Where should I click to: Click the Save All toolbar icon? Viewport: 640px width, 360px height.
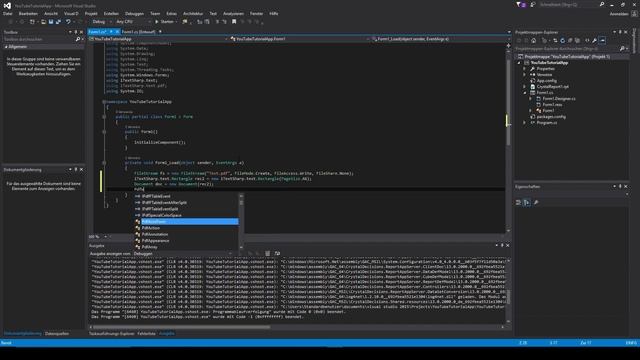pos(58,22)
